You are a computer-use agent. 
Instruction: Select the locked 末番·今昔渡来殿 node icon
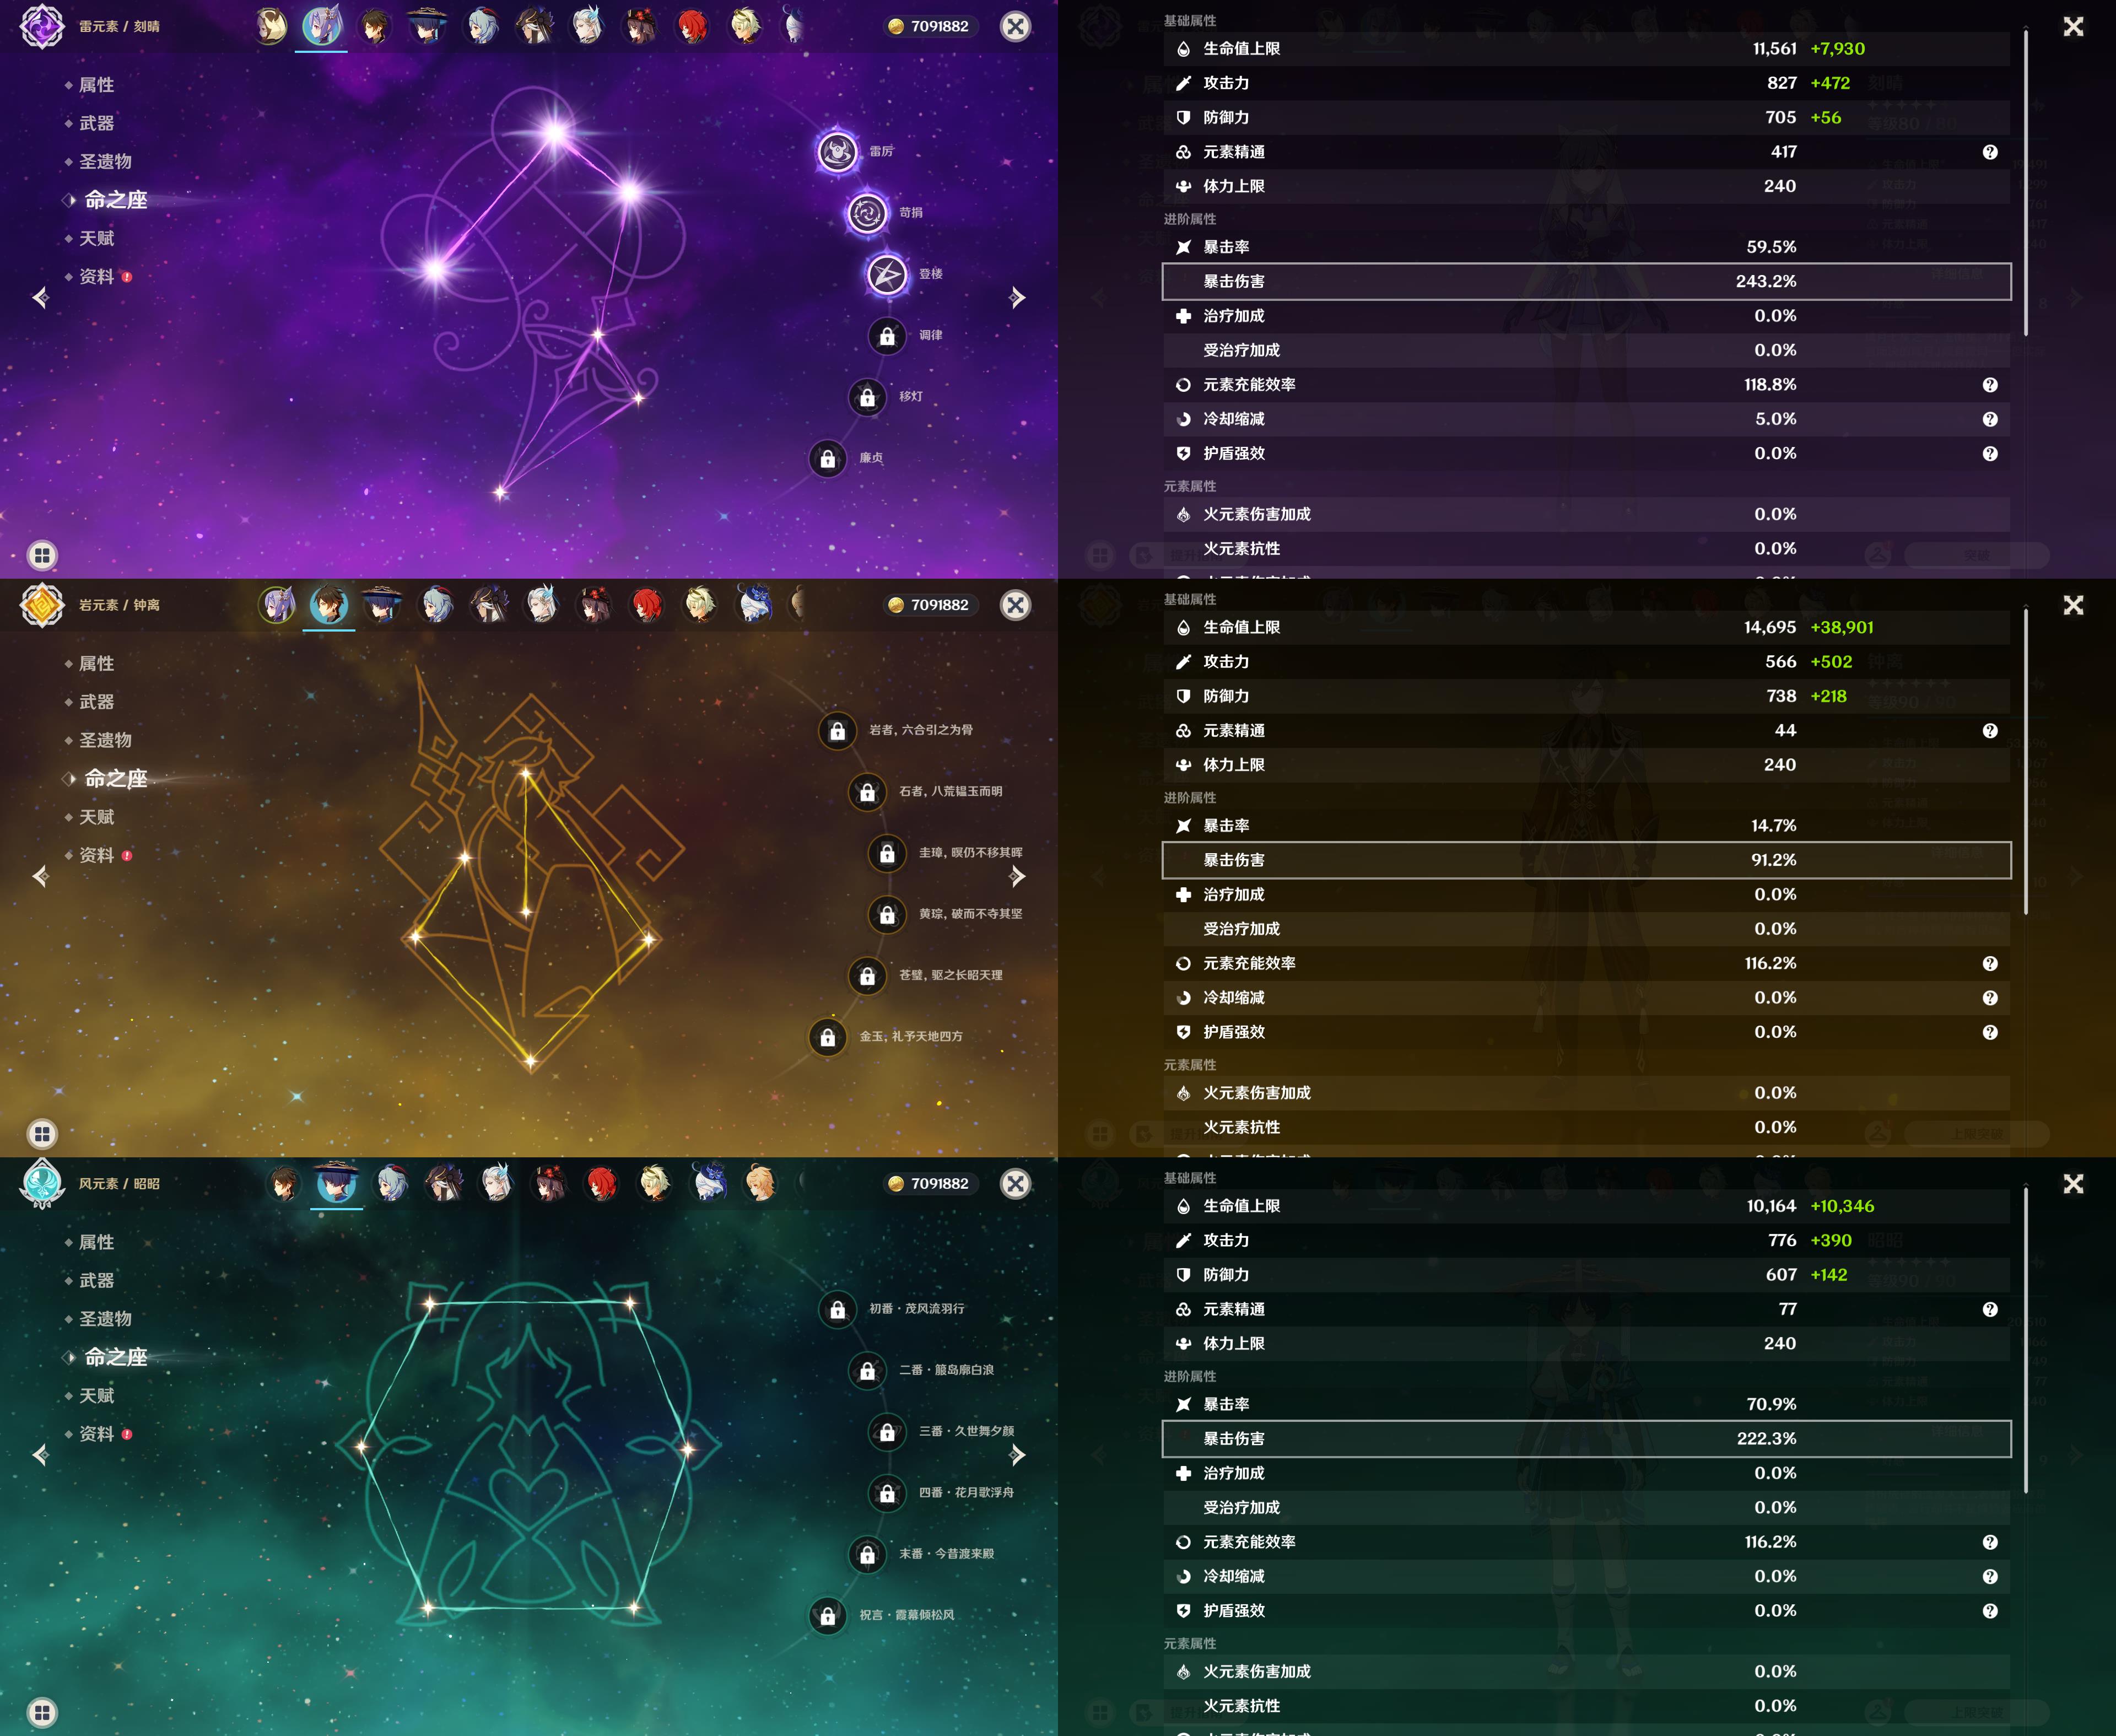[x=867, y=1555]
